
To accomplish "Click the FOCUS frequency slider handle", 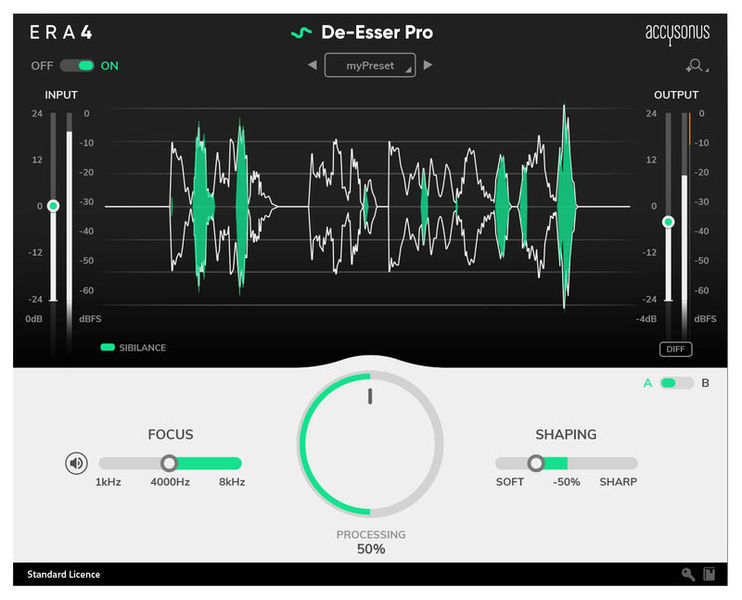I will click(169, 463).
